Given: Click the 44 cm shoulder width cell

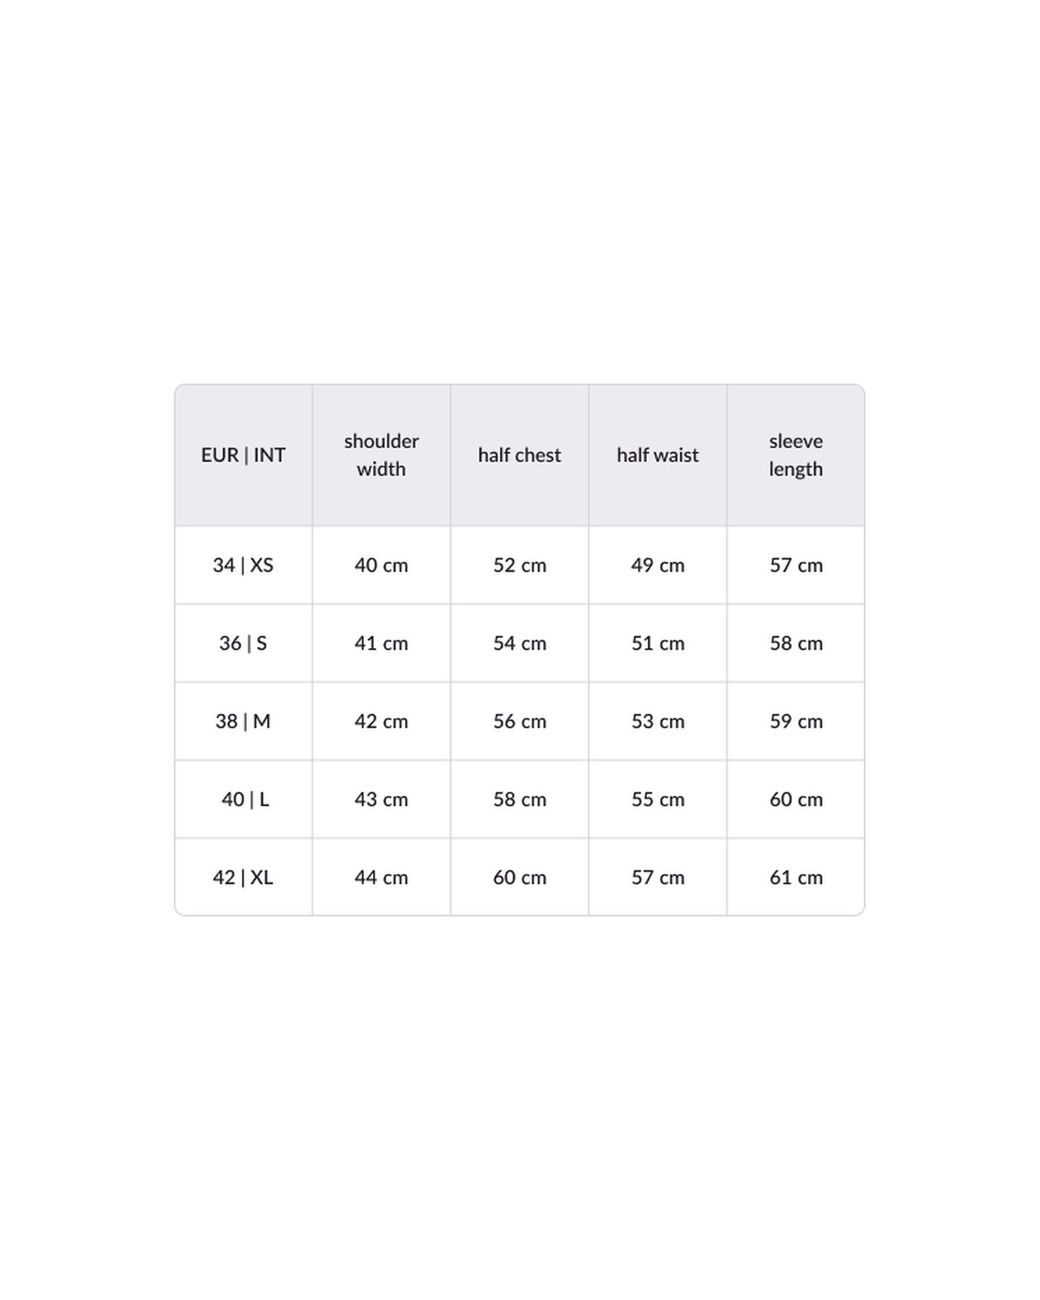Looking at the screenshot, I should click(x=381, y=877).
